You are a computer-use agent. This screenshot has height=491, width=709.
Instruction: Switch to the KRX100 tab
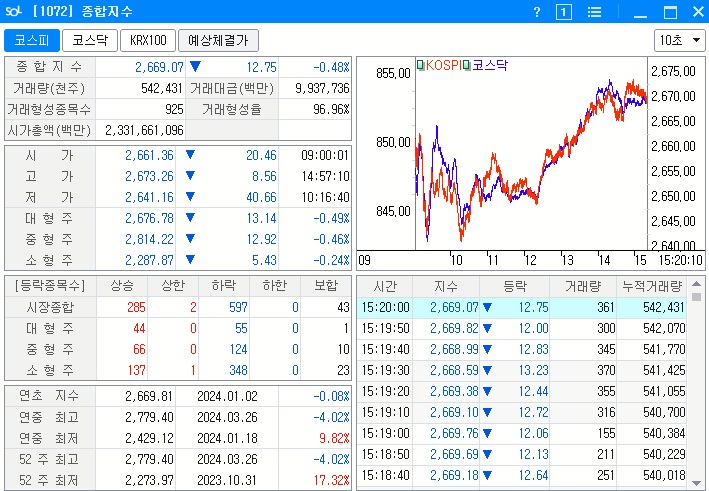[x=148, y=41]
